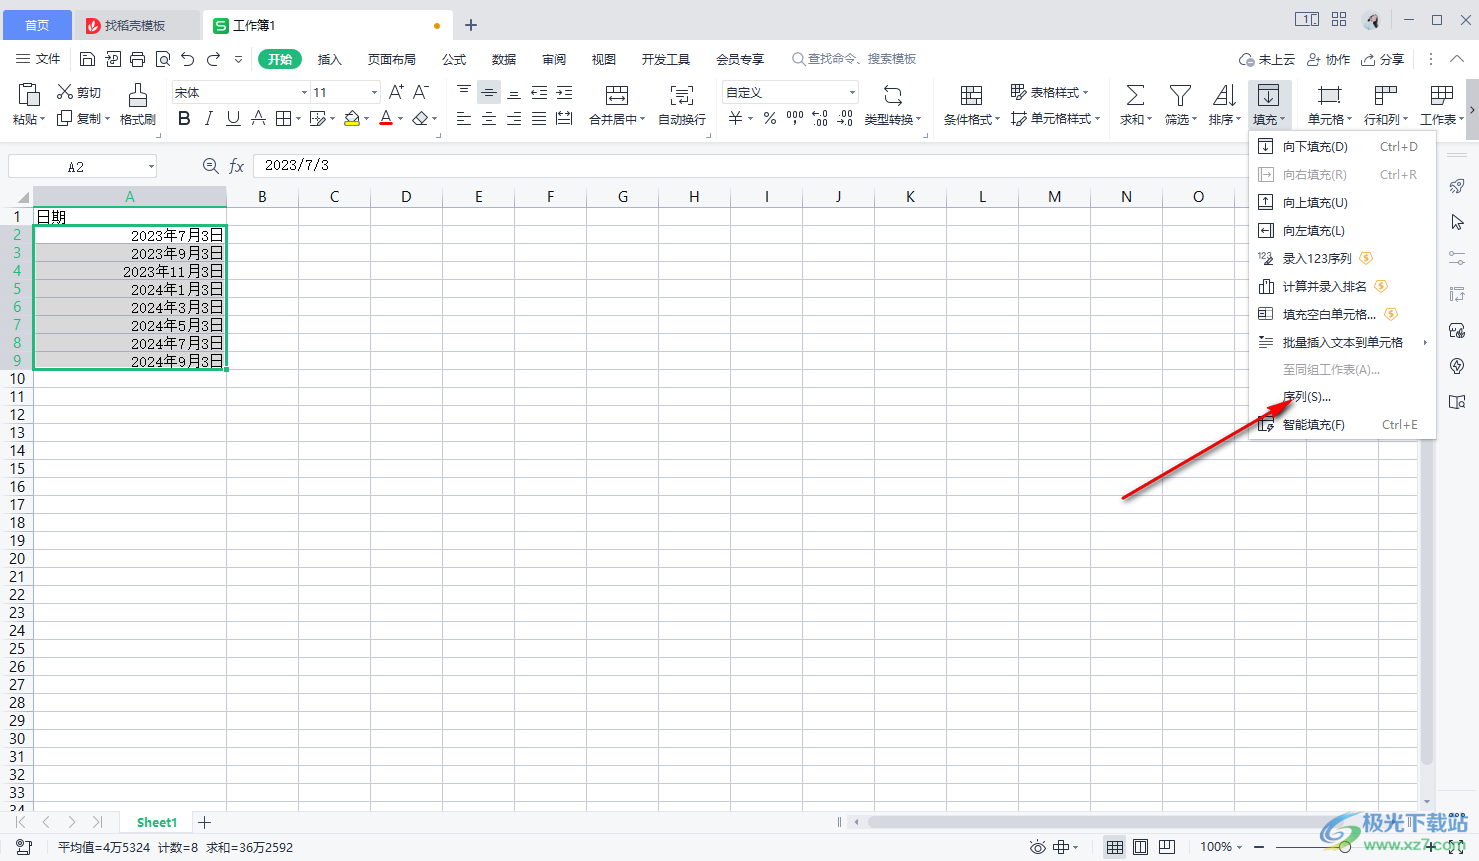Open font color dropdown arrow
Viewport: 1479px width, 861px height.
400,119
